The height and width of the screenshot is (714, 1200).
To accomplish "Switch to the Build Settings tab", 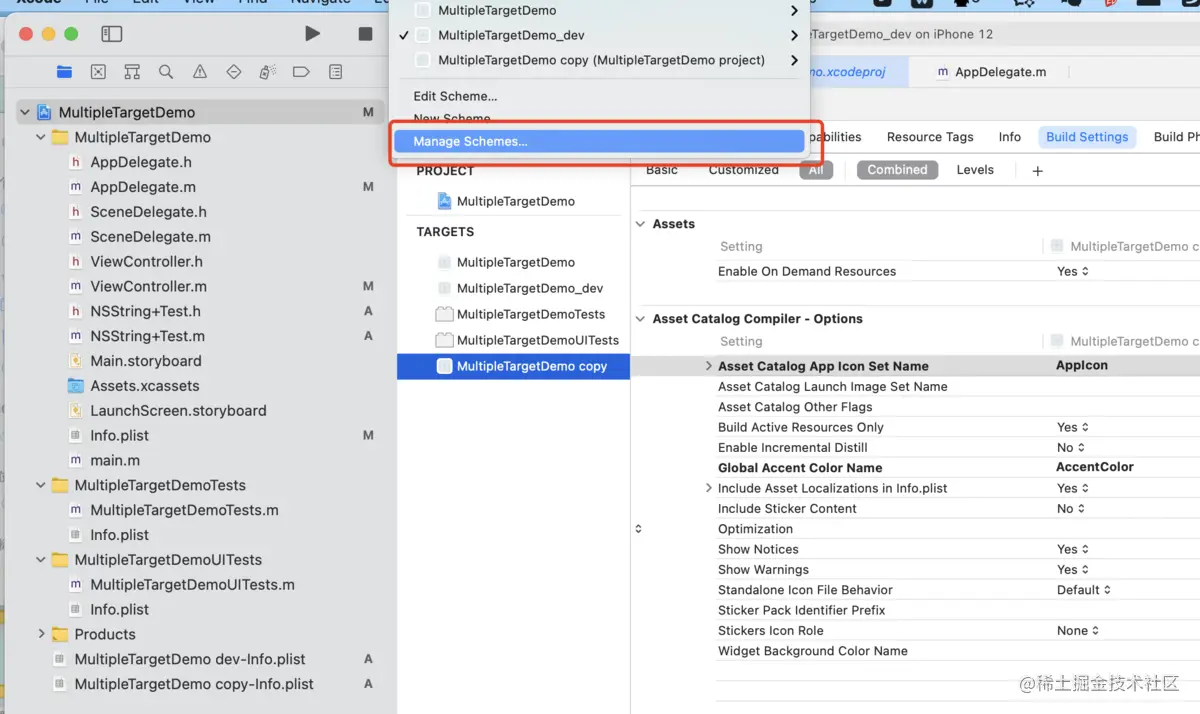I will click(x=1087, y=137).
